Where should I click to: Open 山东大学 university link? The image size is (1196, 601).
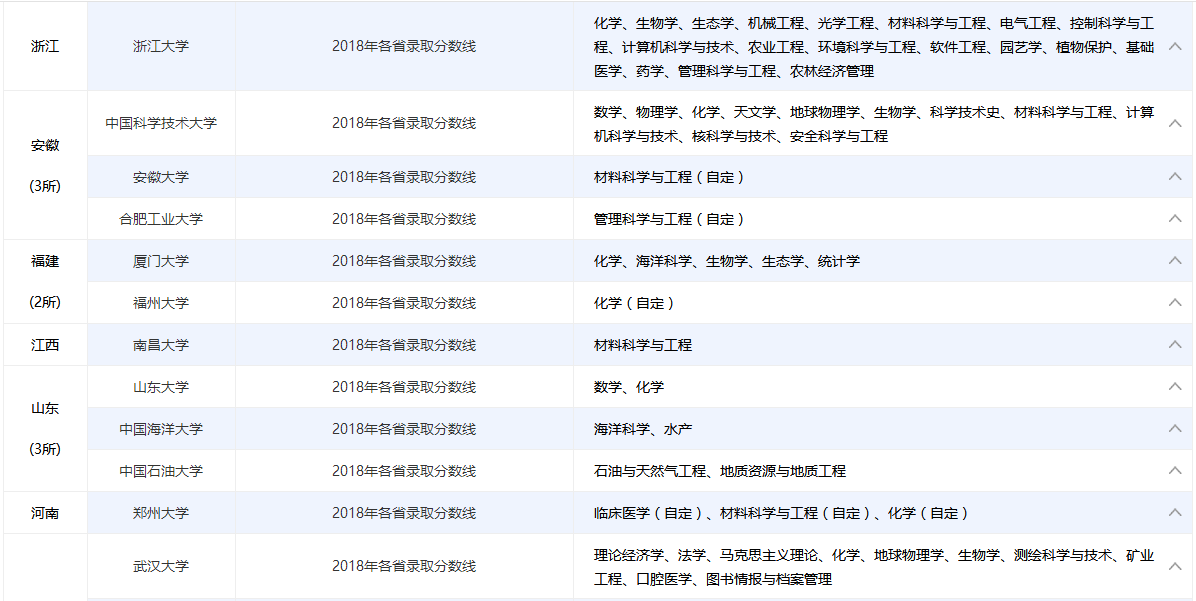coord(161,387)
